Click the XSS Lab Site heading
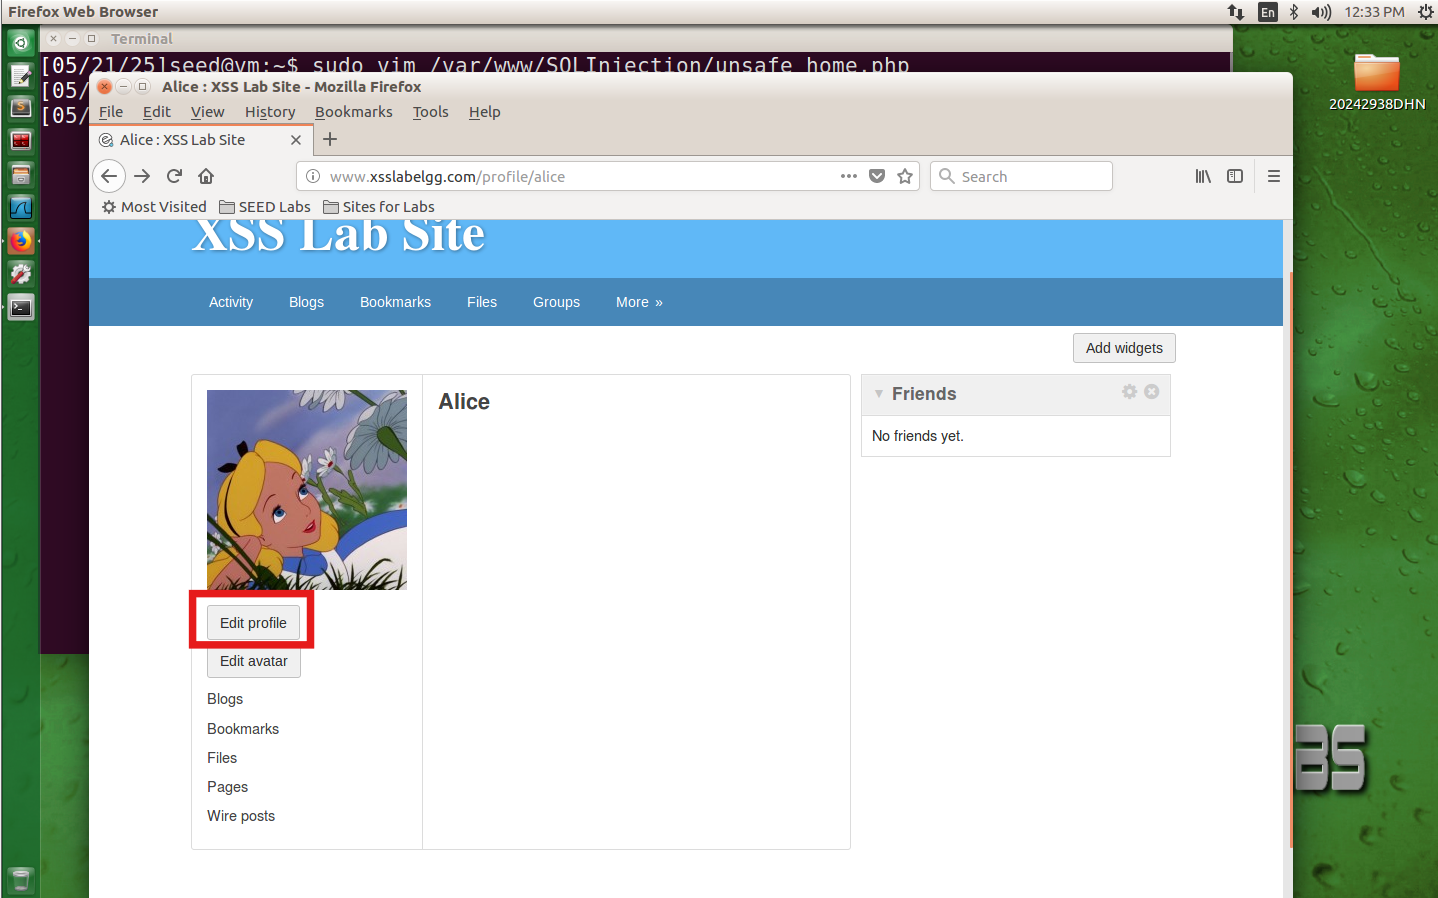The height and width of the screenshot is (898, 1438). (339, 238)
